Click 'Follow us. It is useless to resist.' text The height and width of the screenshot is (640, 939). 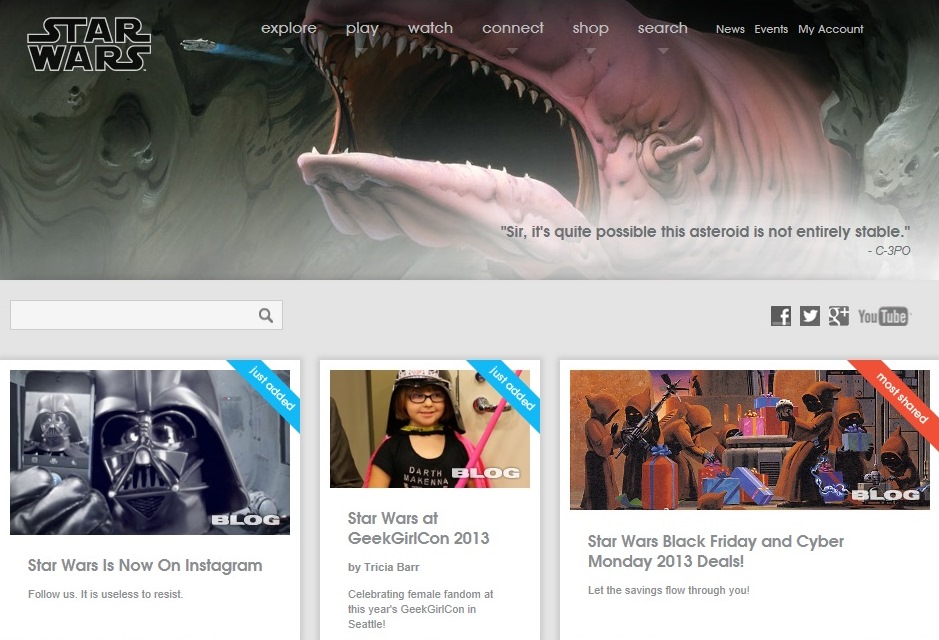pyautogui.click(x=105, y=594)
